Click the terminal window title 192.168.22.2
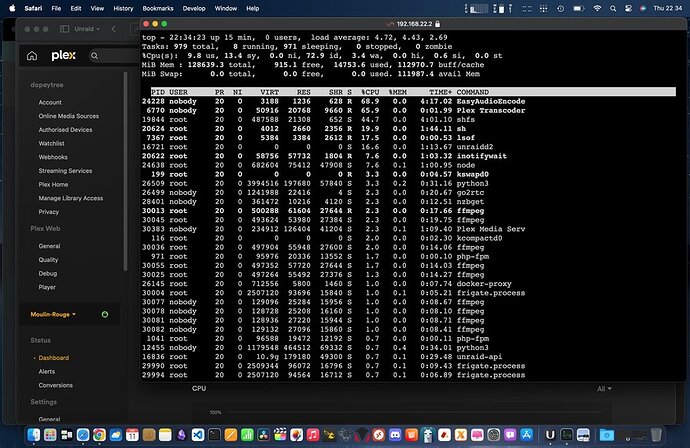This screenshot has width=690, height=448. coord(415,24)
